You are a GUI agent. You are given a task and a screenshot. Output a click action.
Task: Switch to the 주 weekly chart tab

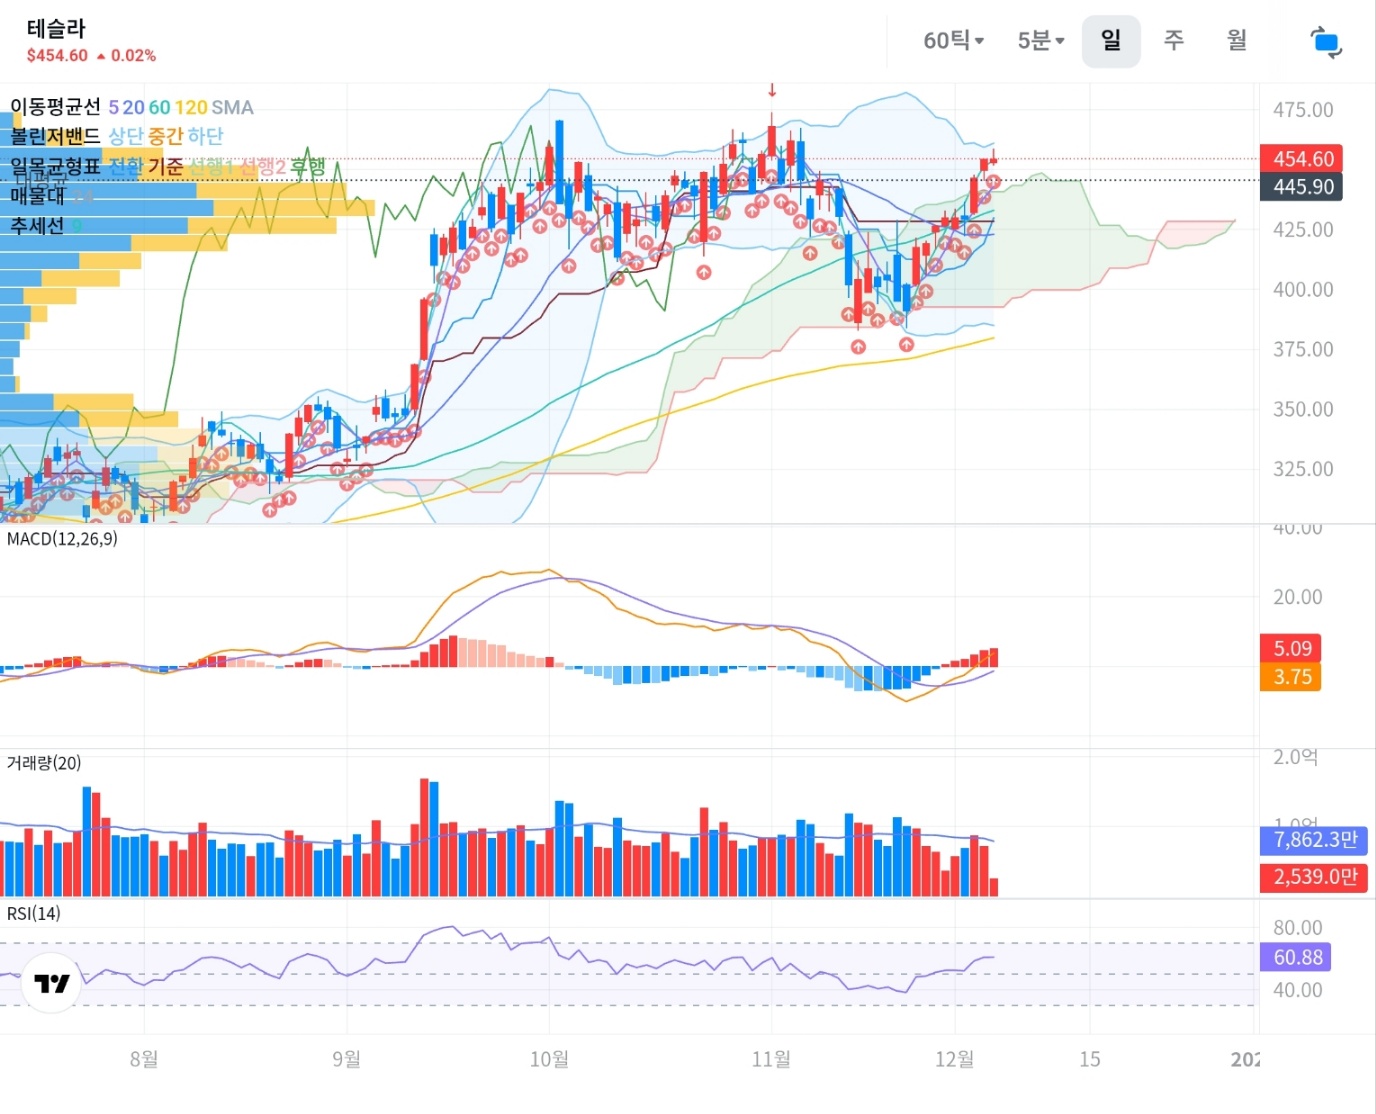coord(1174,40)
